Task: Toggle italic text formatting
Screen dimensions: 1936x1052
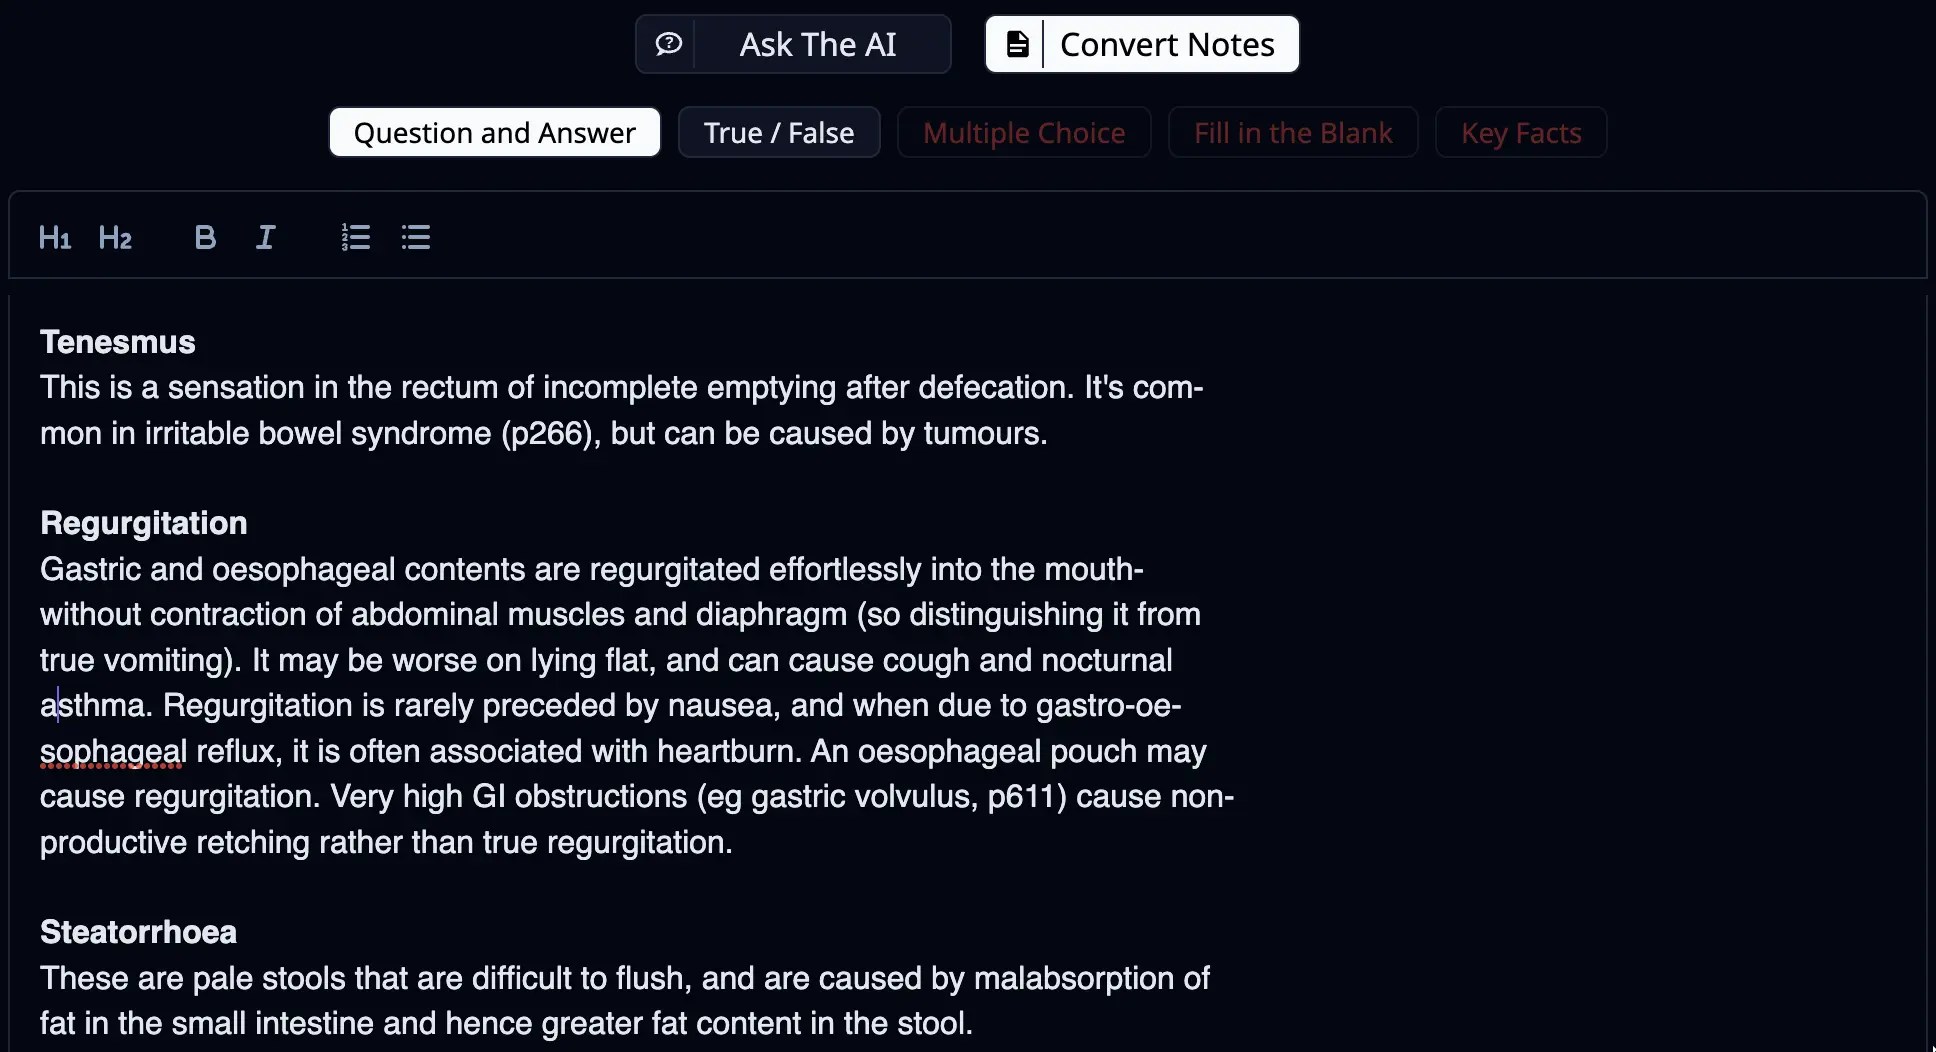Action: 264,237
